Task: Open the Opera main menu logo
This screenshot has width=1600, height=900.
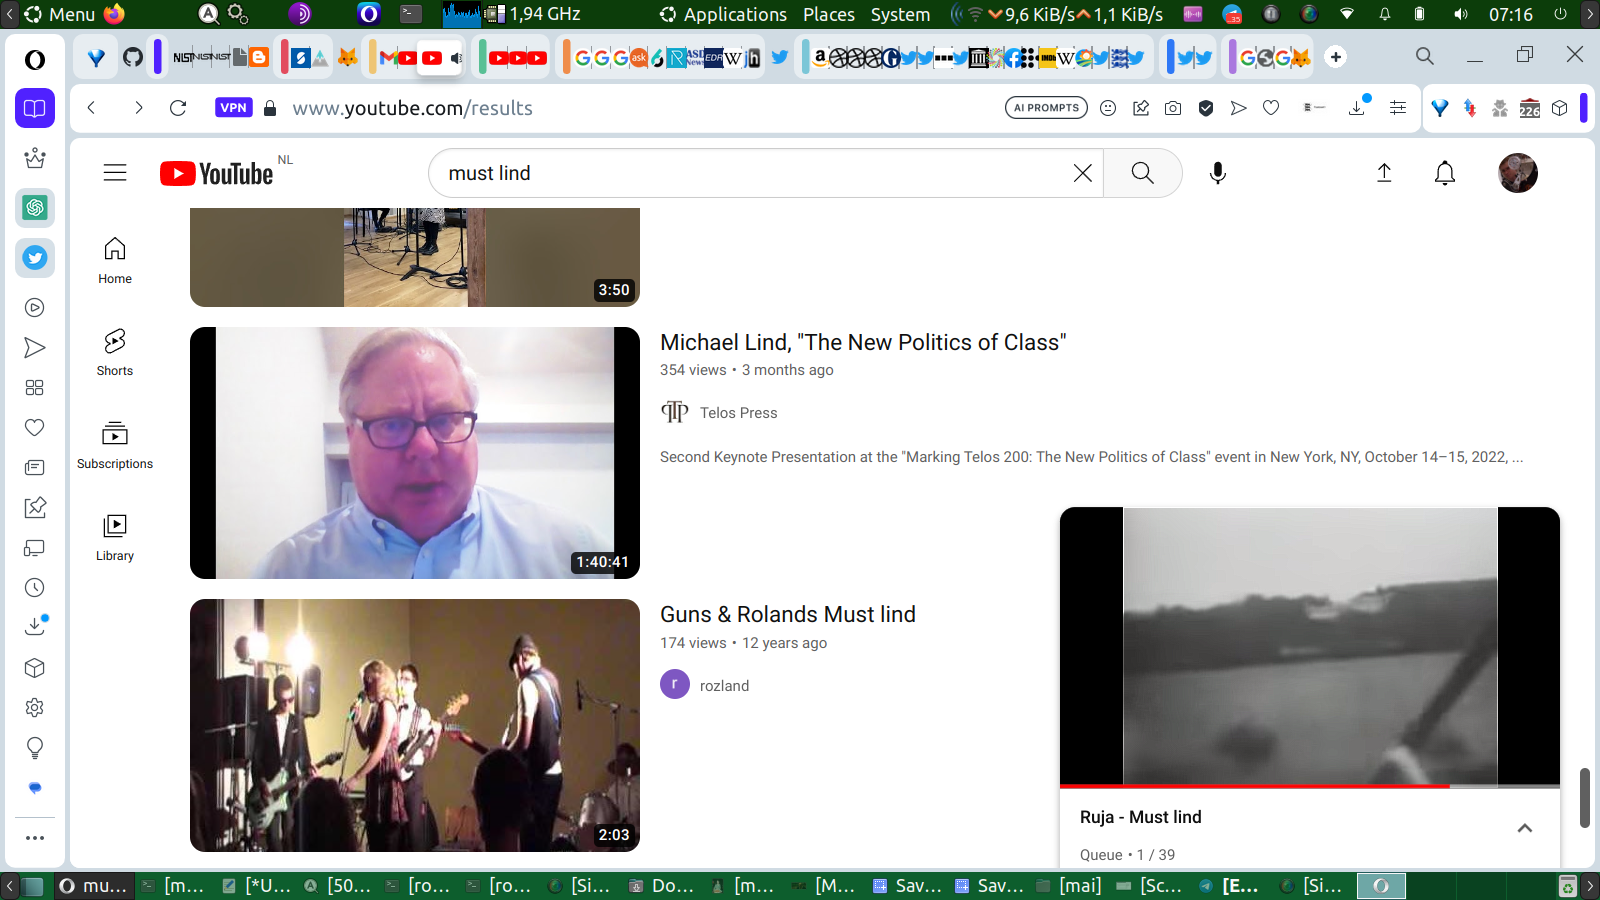Action: click(35, 60)
